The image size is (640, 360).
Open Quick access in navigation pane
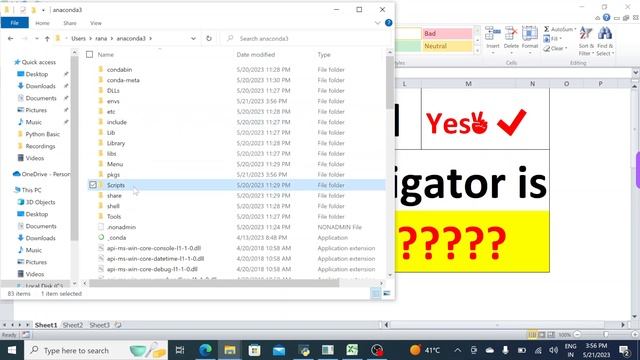point(38,62)
